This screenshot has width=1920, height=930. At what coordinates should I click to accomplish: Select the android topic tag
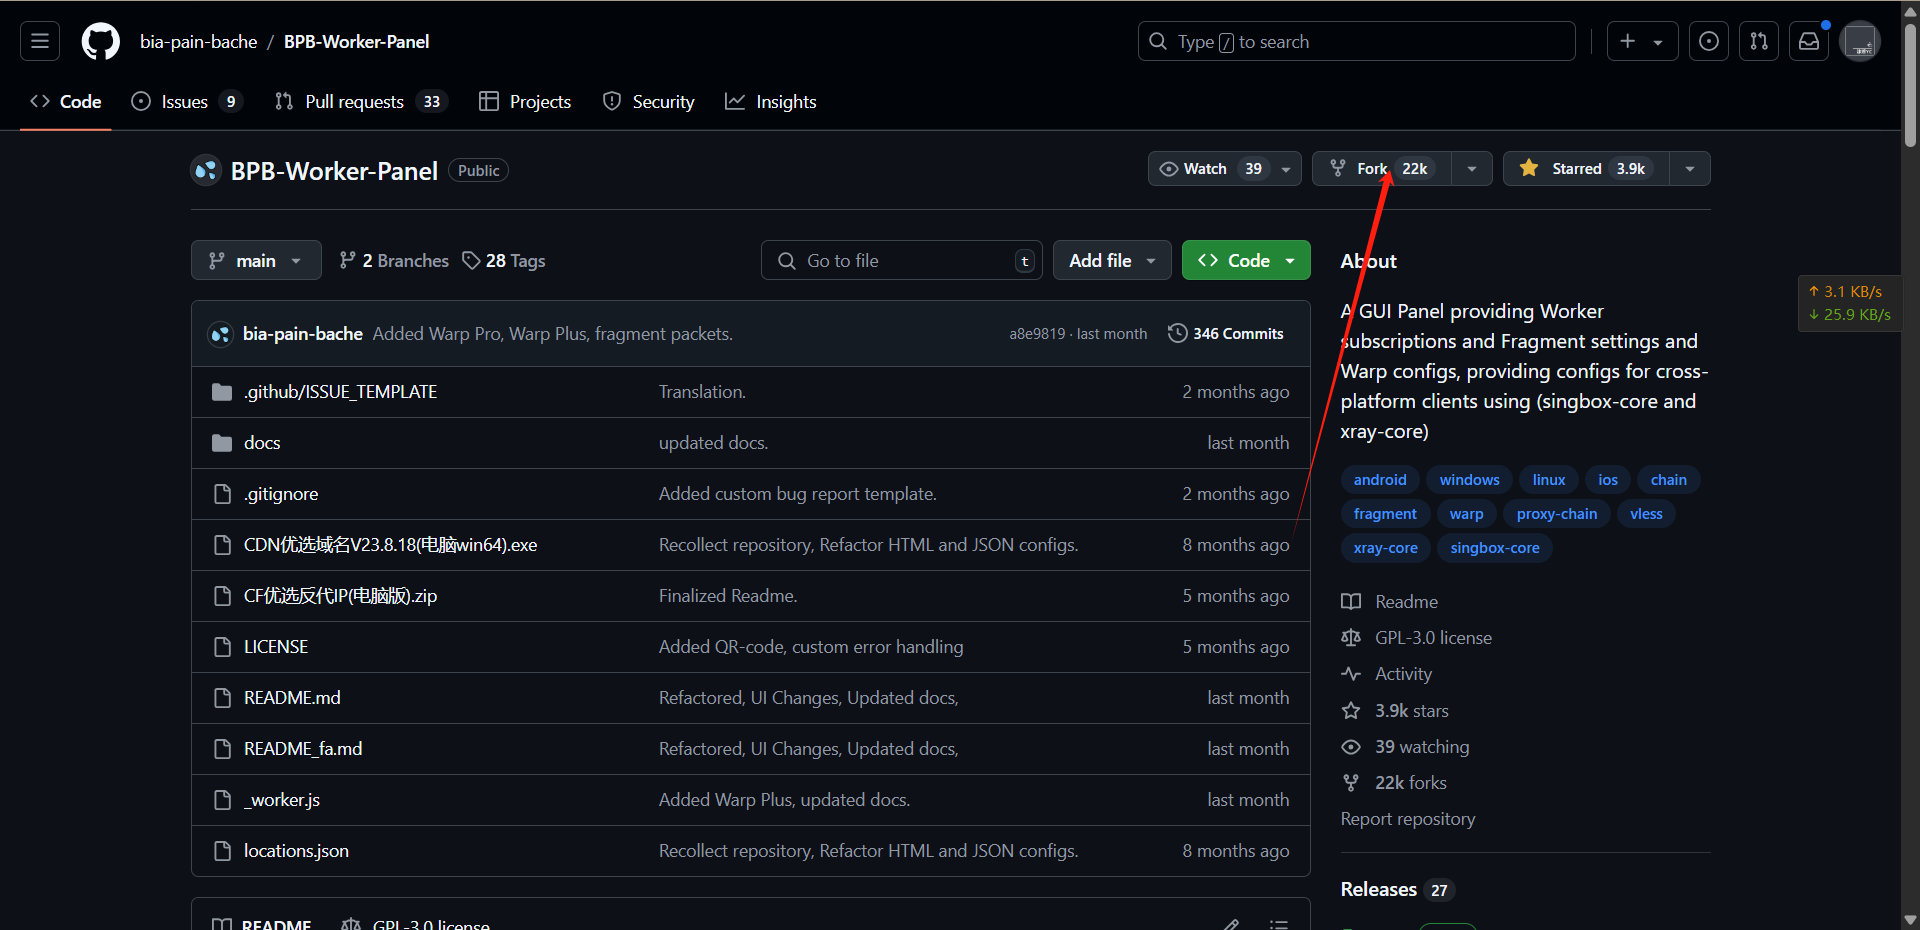[x=1380, y=480]
